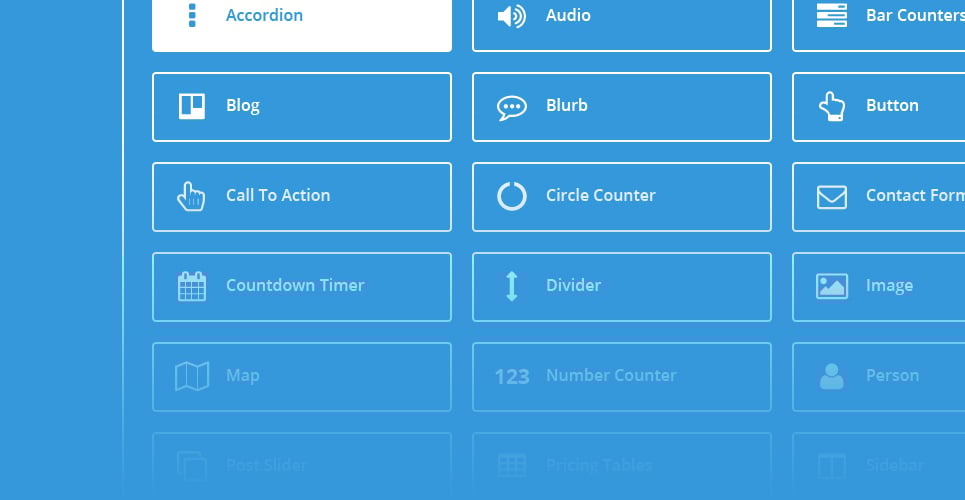The width and height of the screenshot is (965, 500).
Task: Insert the Contact Form module
Action: pyautogui.click(x=879, y=197)
